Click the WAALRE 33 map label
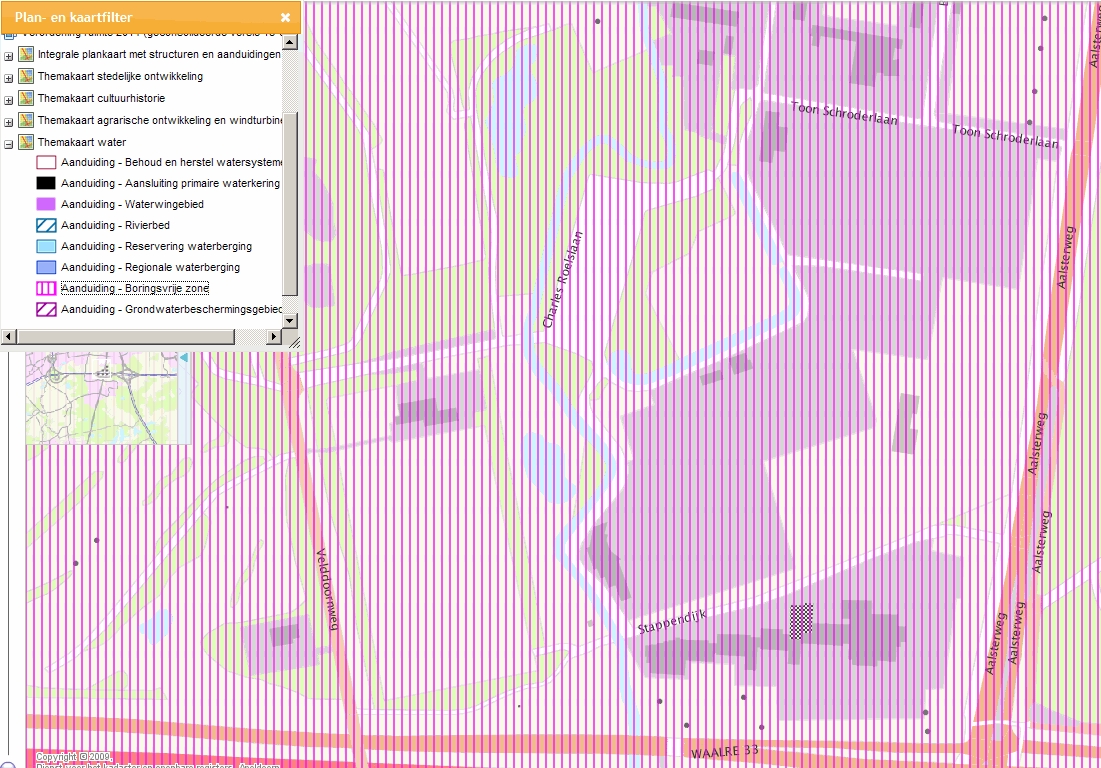The height and width of the screenshot is (768, 1101). coord(725,752)
